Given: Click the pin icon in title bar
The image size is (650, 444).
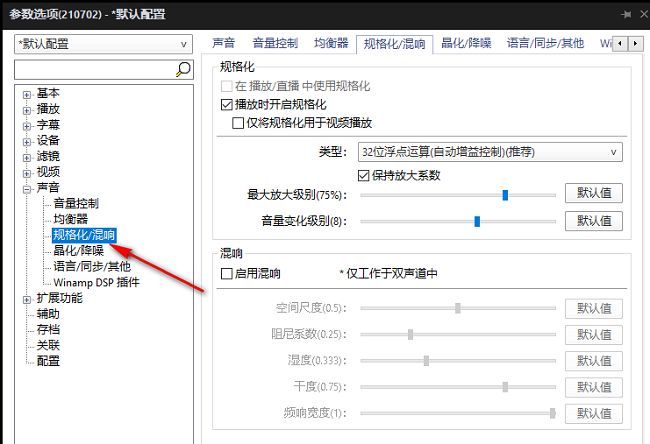Looking at the screenshot, I should 626,14.
